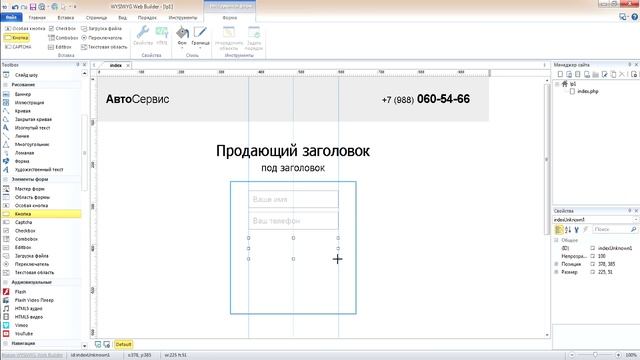Screen dimensions: 640x360
Task: Switch to the Страница ribbon tab
Action: [x=96, y=18]
